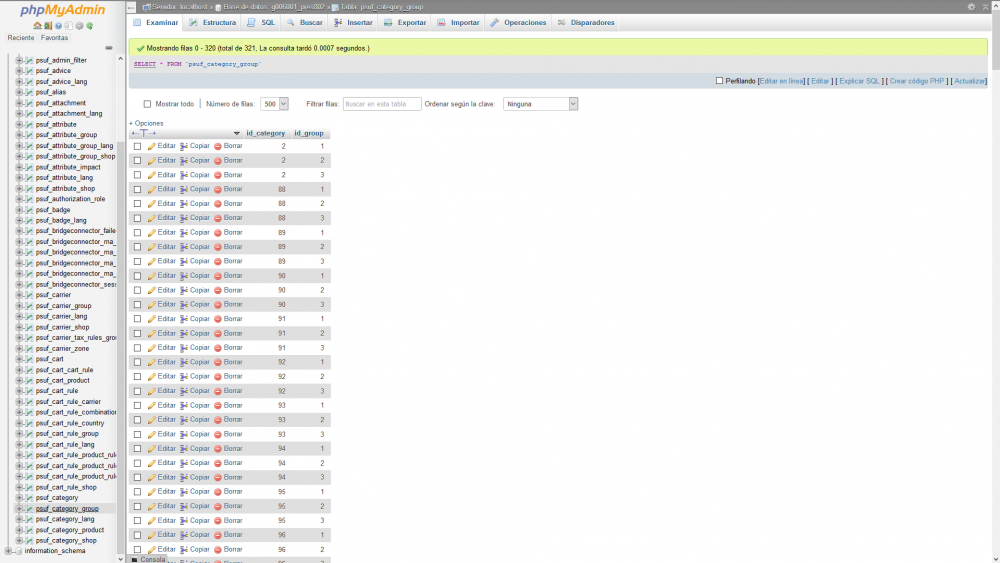Viewport: 1000px width, 563px height.
Task: Reload the navigation panel with green icon
Action: tap(90, 26)
